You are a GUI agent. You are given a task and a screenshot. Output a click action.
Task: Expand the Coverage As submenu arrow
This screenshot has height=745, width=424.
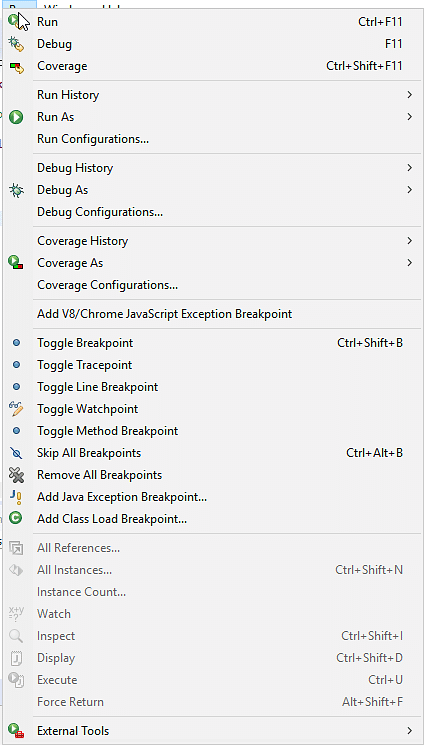tap(409, 263)
